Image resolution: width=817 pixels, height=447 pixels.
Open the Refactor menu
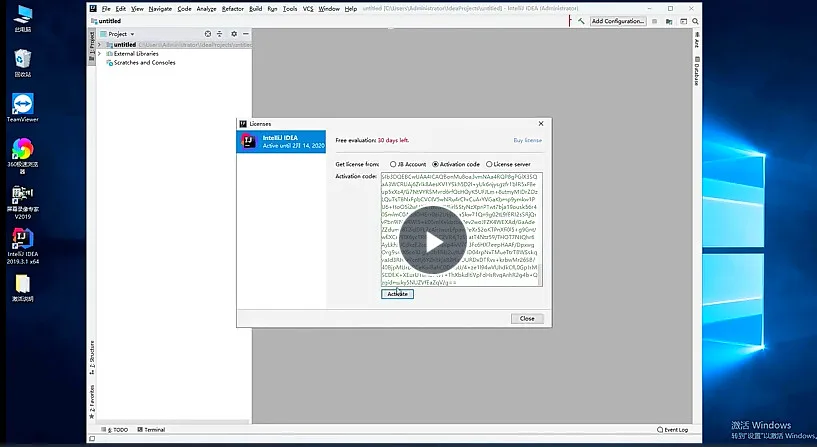click(x=232, y=9)
